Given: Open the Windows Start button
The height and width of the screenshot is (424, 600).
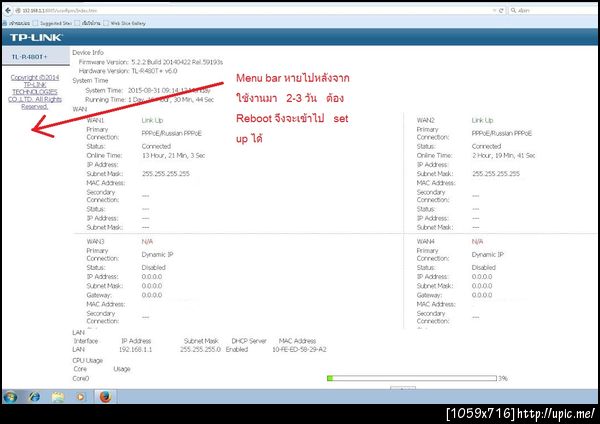Looking at the screenshot, I should click(10, 397).
